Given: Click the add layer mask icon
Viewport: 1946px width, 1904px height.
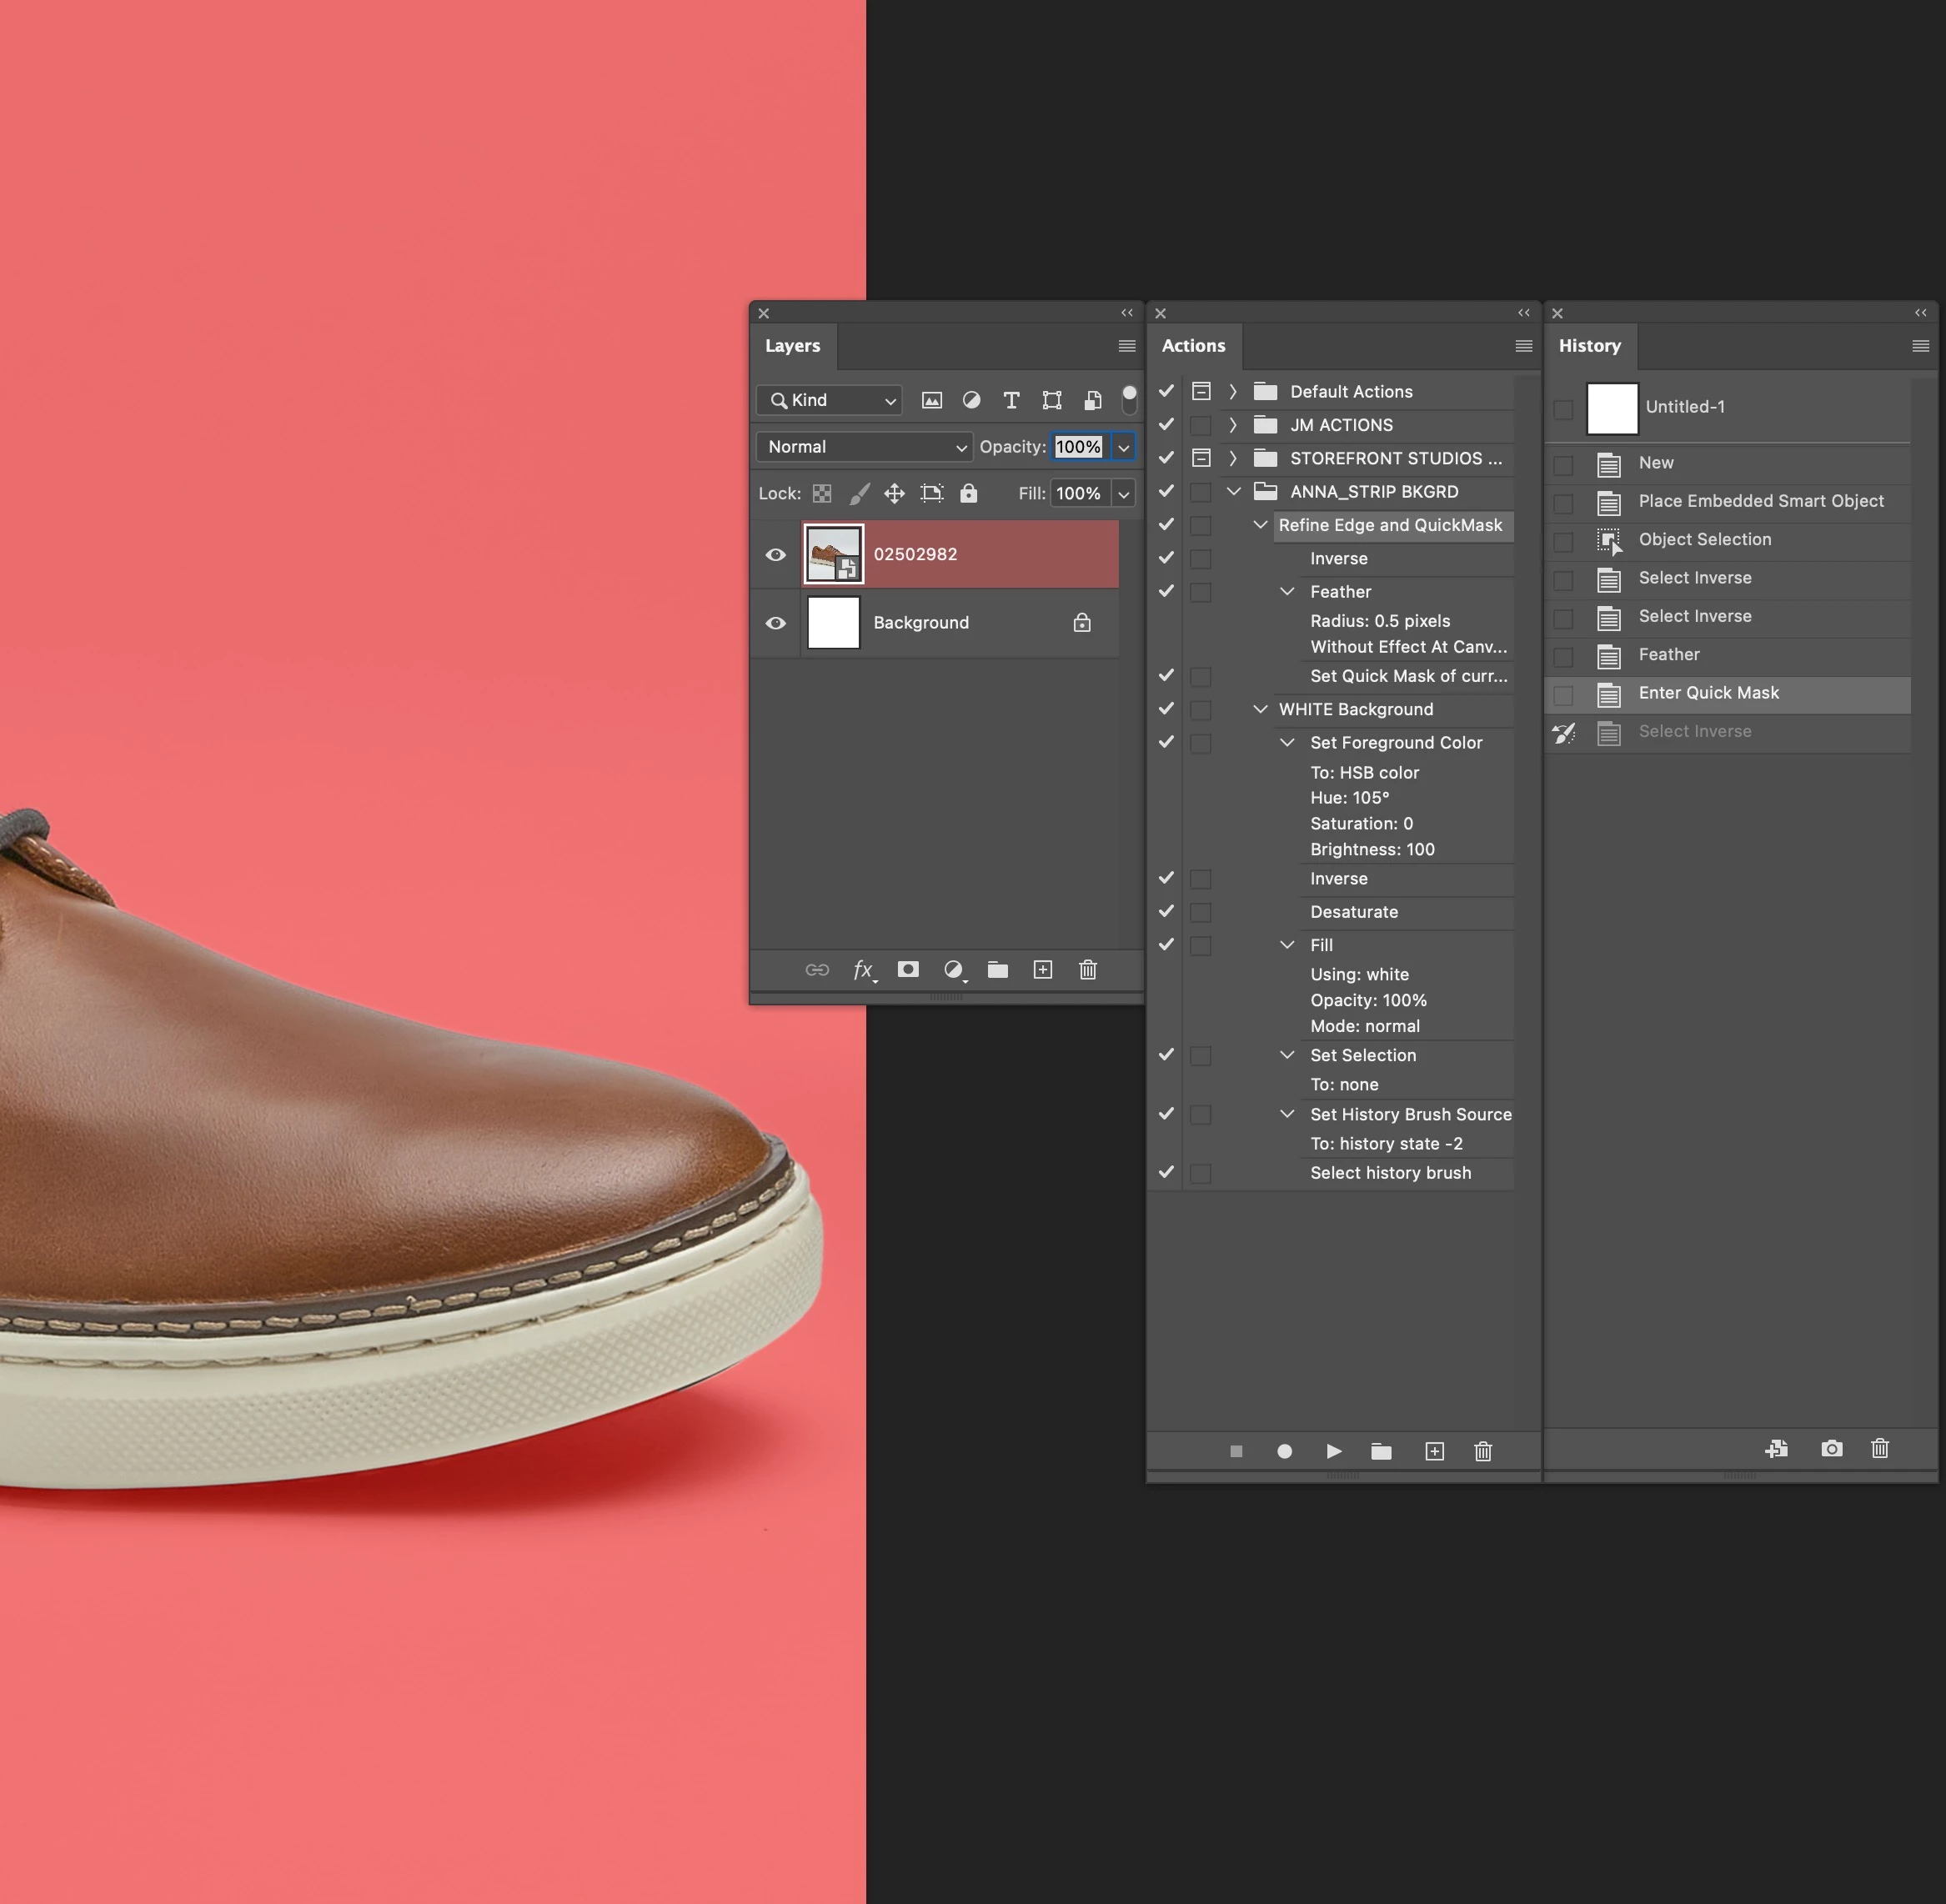Looking at the screenshot, I should point(908,970).
